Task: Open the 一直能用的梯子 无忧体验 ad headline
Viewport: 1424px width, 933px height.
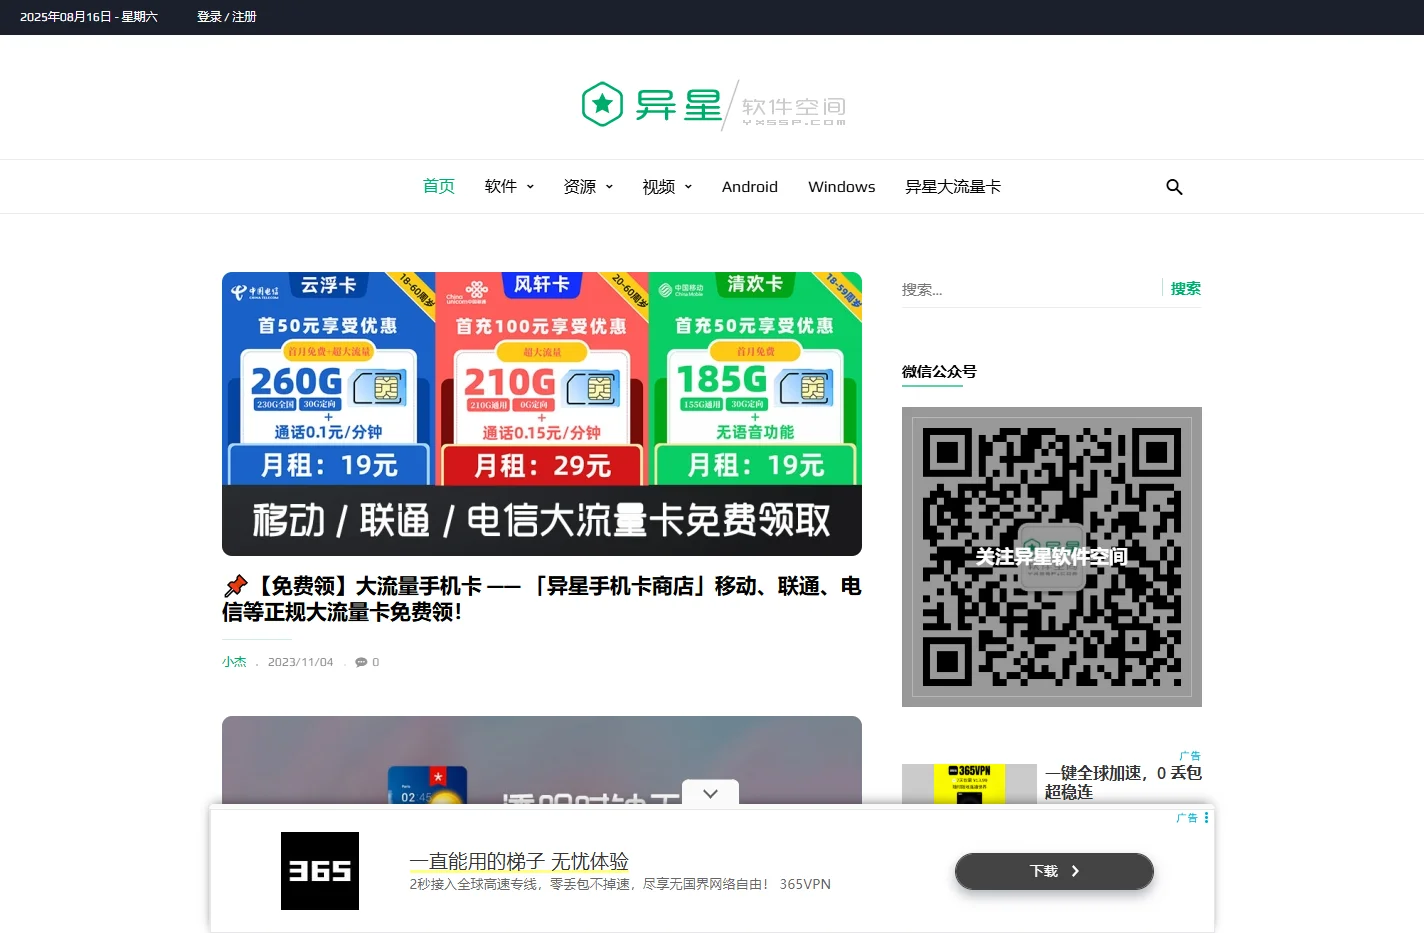Action: pyautogui.click(x=519, y=861)
